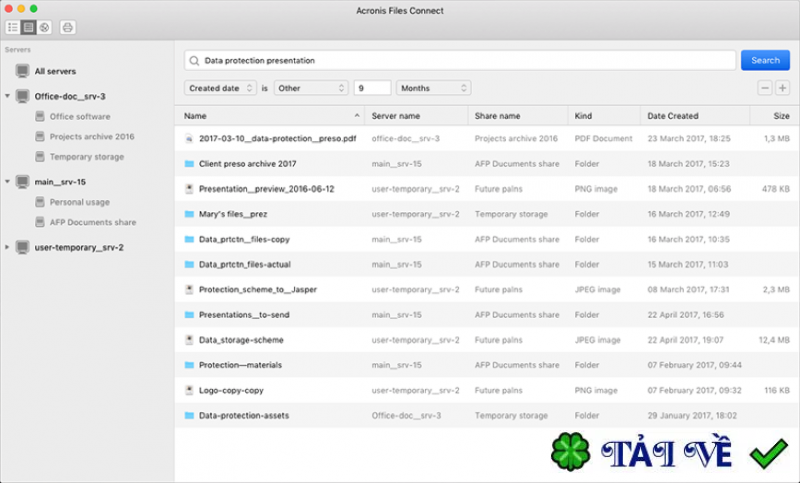Remove search criterion with minus button
This screenshot has width=800, height=483.
click(x=764, y=88)
